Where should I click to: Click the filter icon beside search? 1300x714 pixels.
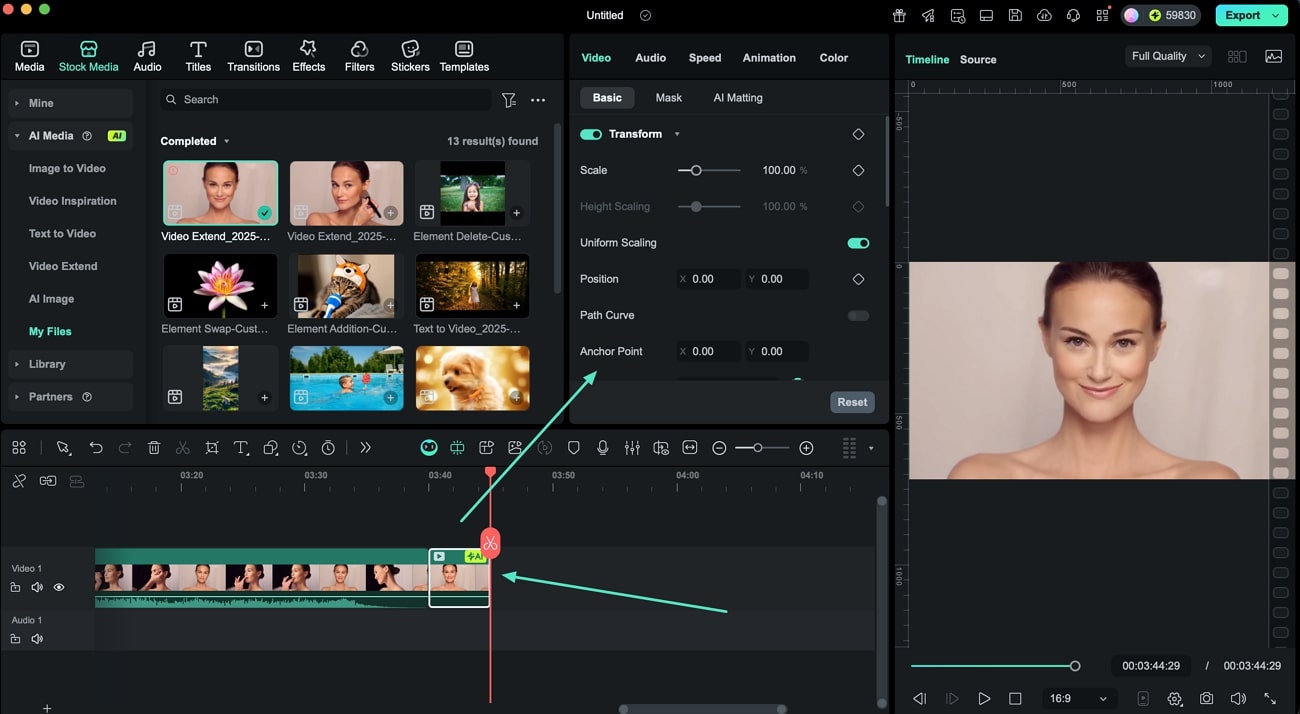(509, 100)
